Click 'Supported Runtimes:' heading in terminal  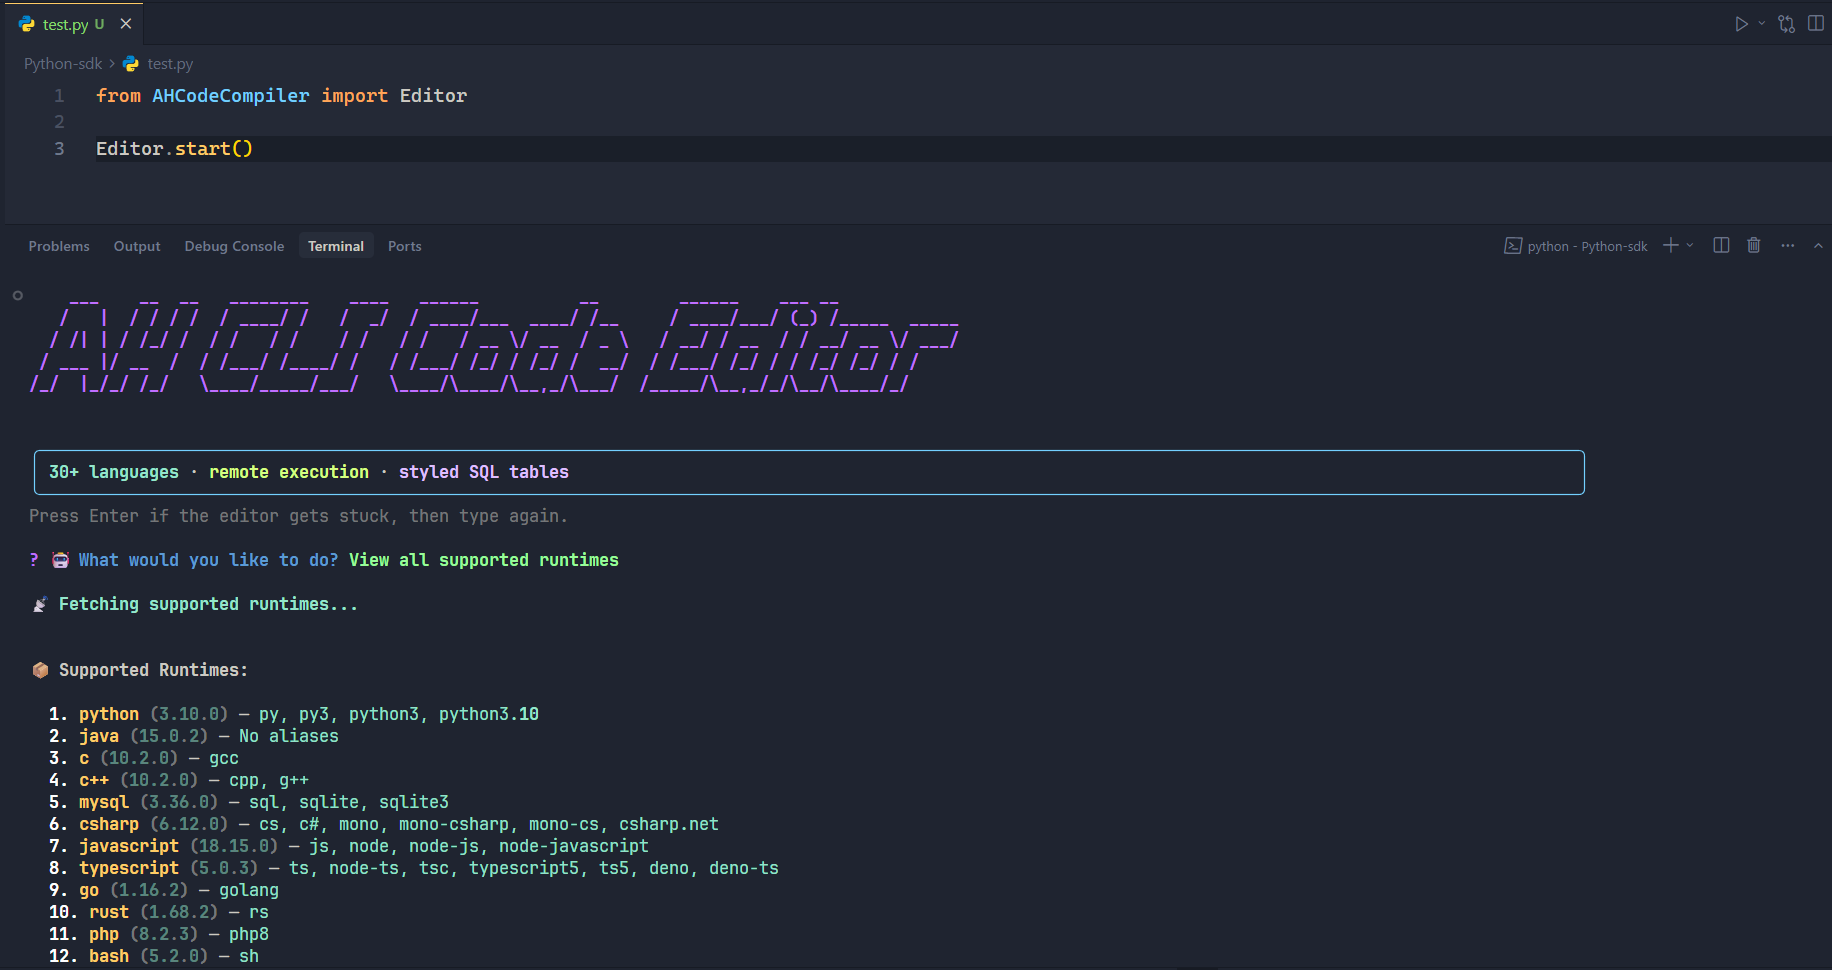pos(153,670)
